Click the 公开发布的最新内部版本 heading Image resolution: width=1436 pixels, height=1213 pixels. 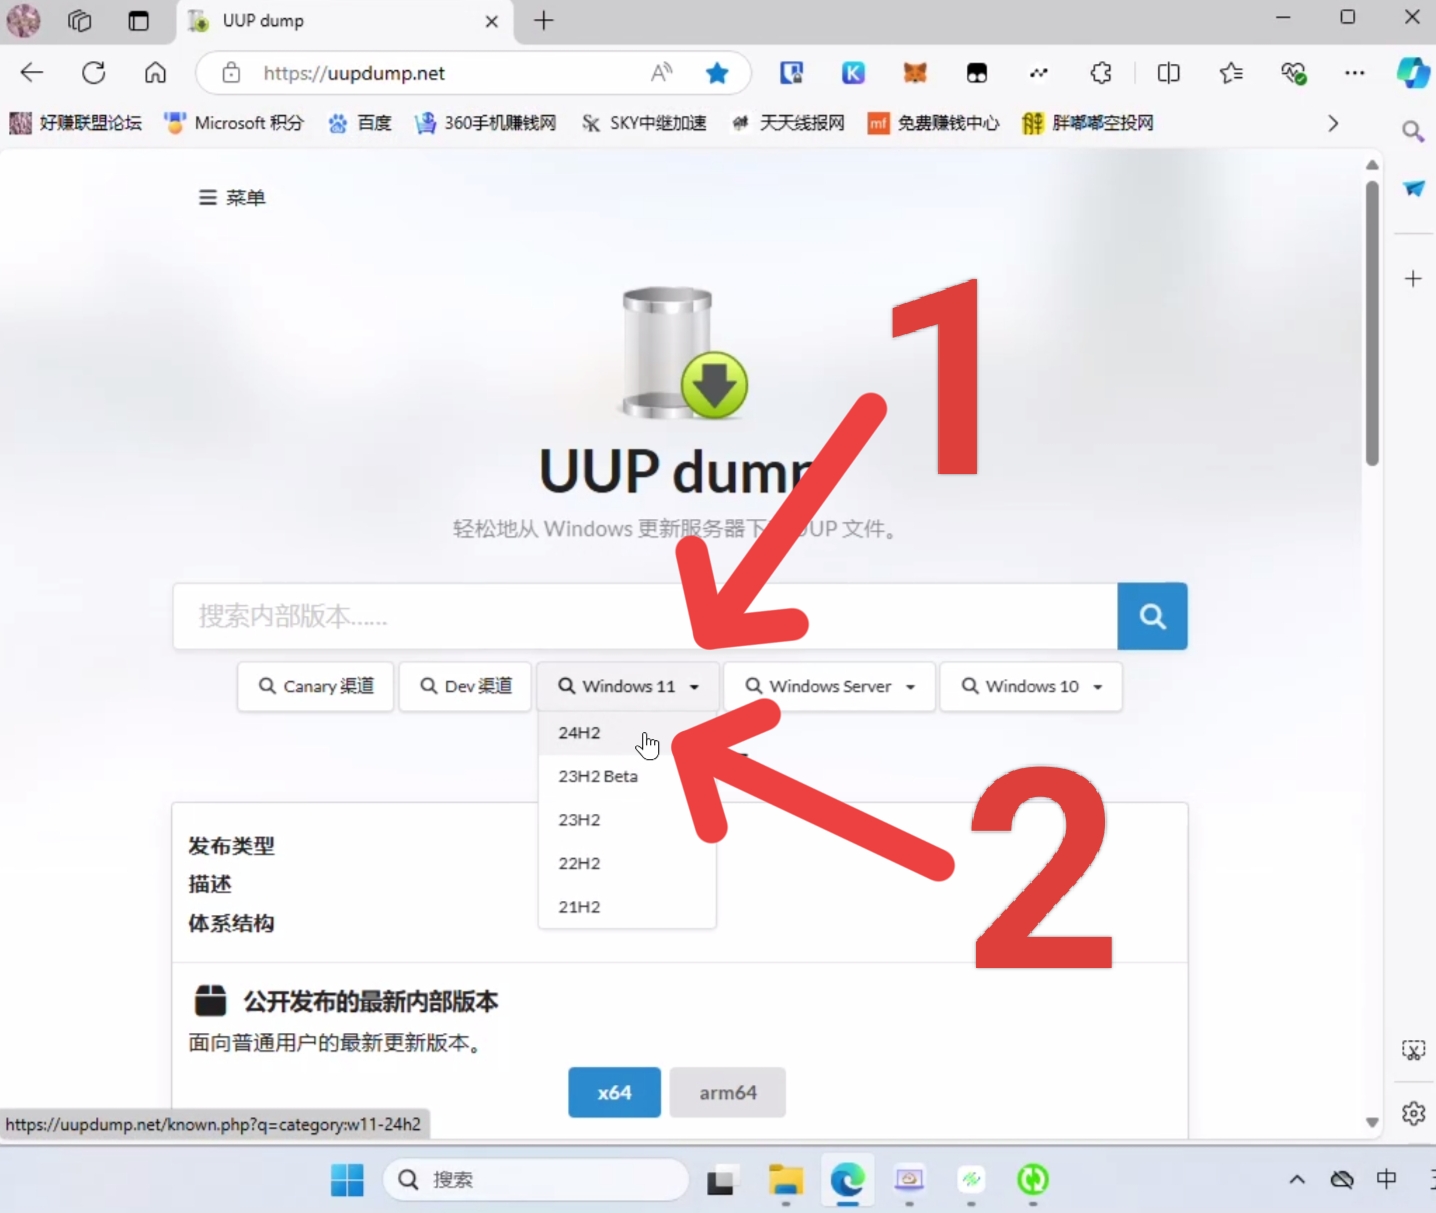[x=371, y=1001]
